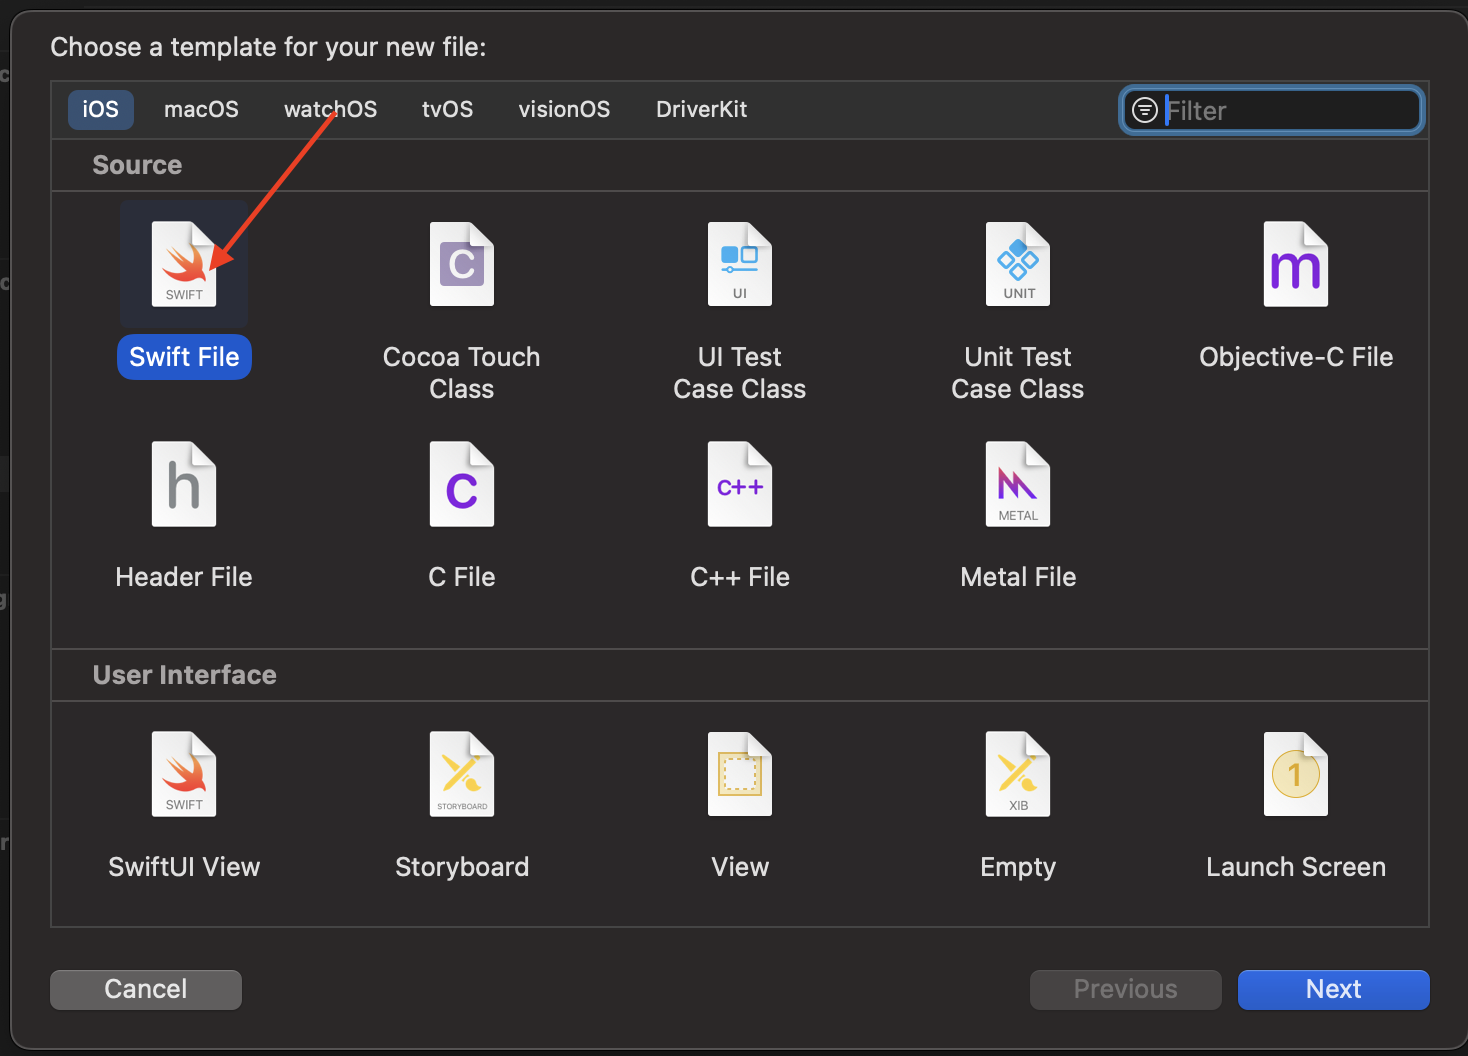Screen dimensions: 1468x1056
Task: Pick the View template icon
Action: pos(740,774)
